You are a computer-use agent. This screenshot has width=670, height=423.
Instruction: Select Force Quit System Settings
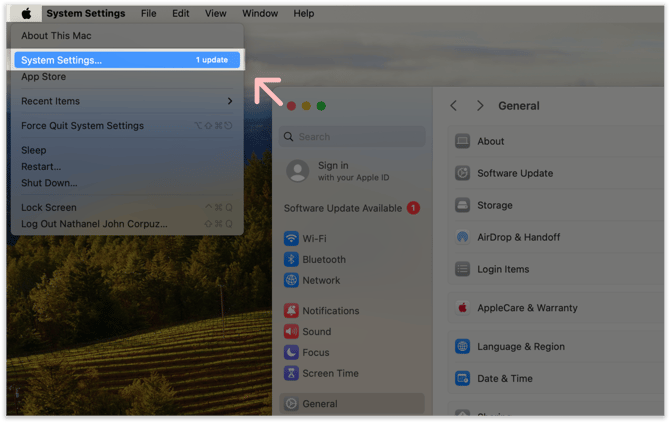click(83, 126)
